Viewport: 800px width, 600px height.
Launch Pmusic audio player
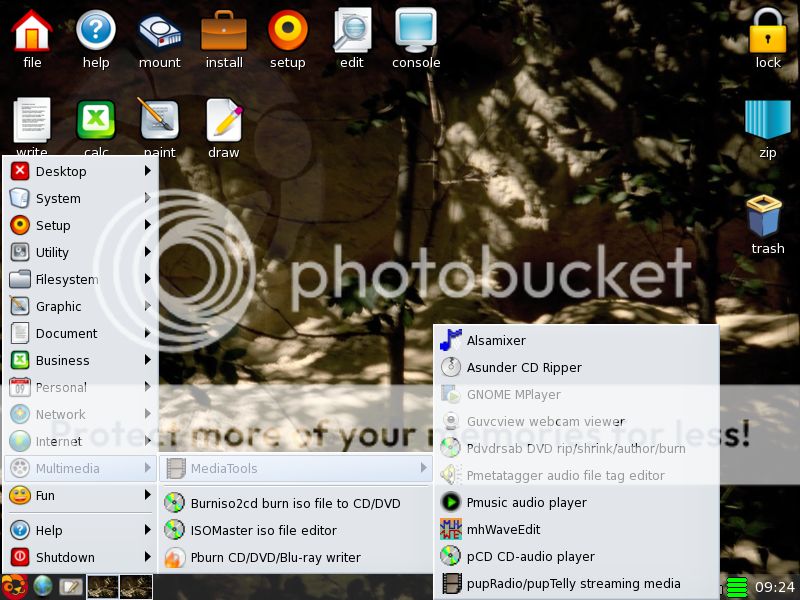tap(577, 503)
